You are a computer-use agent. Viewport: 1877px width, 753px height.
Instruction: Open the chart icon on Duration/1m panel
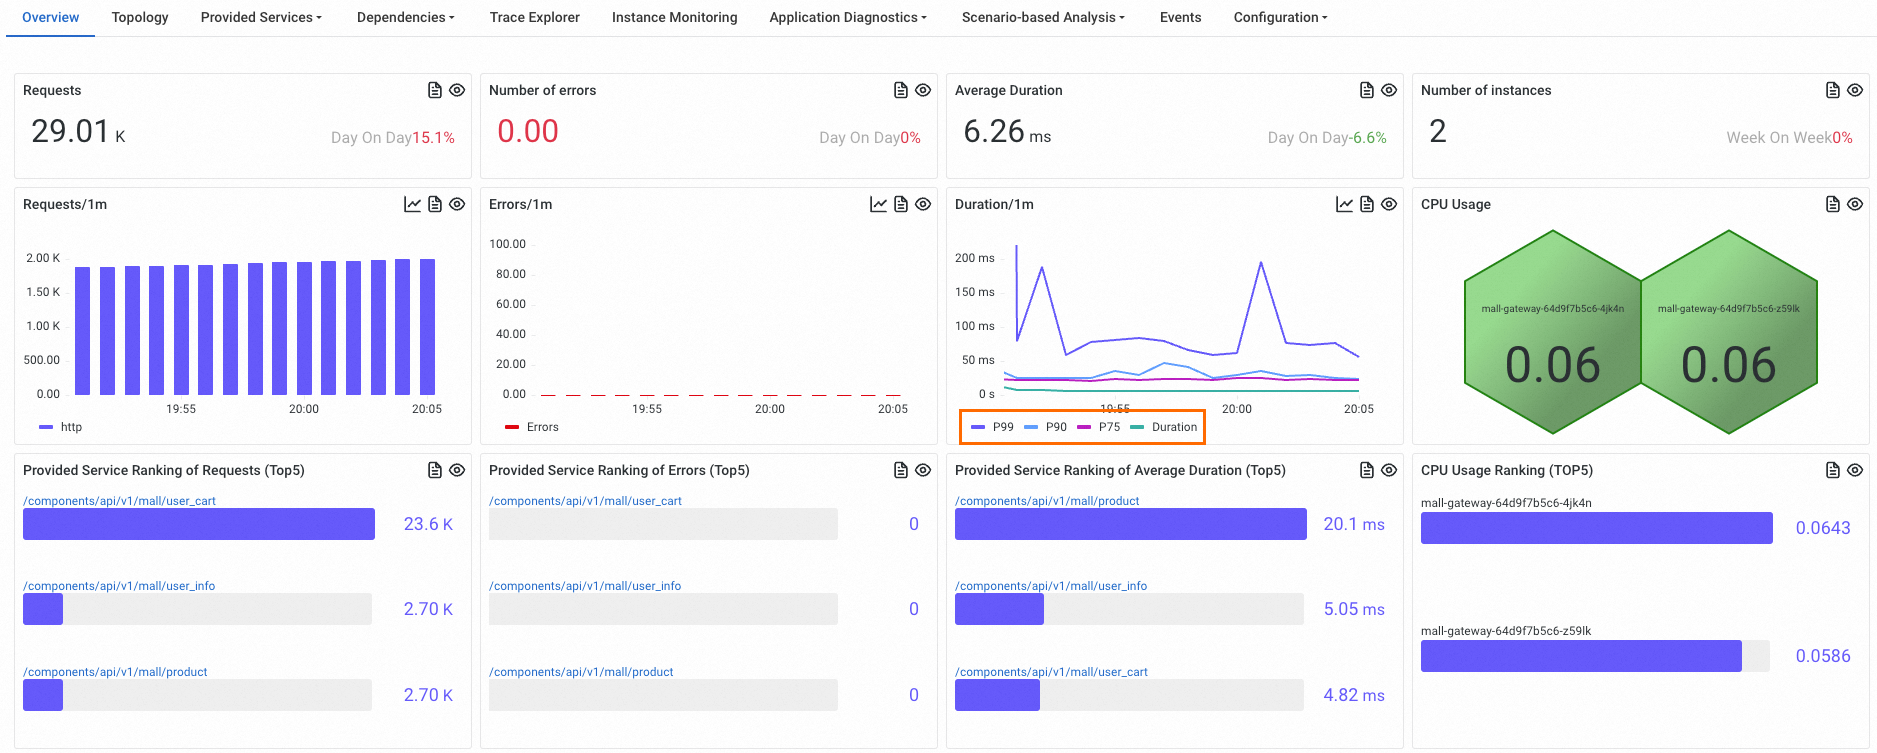[1344, 204]
